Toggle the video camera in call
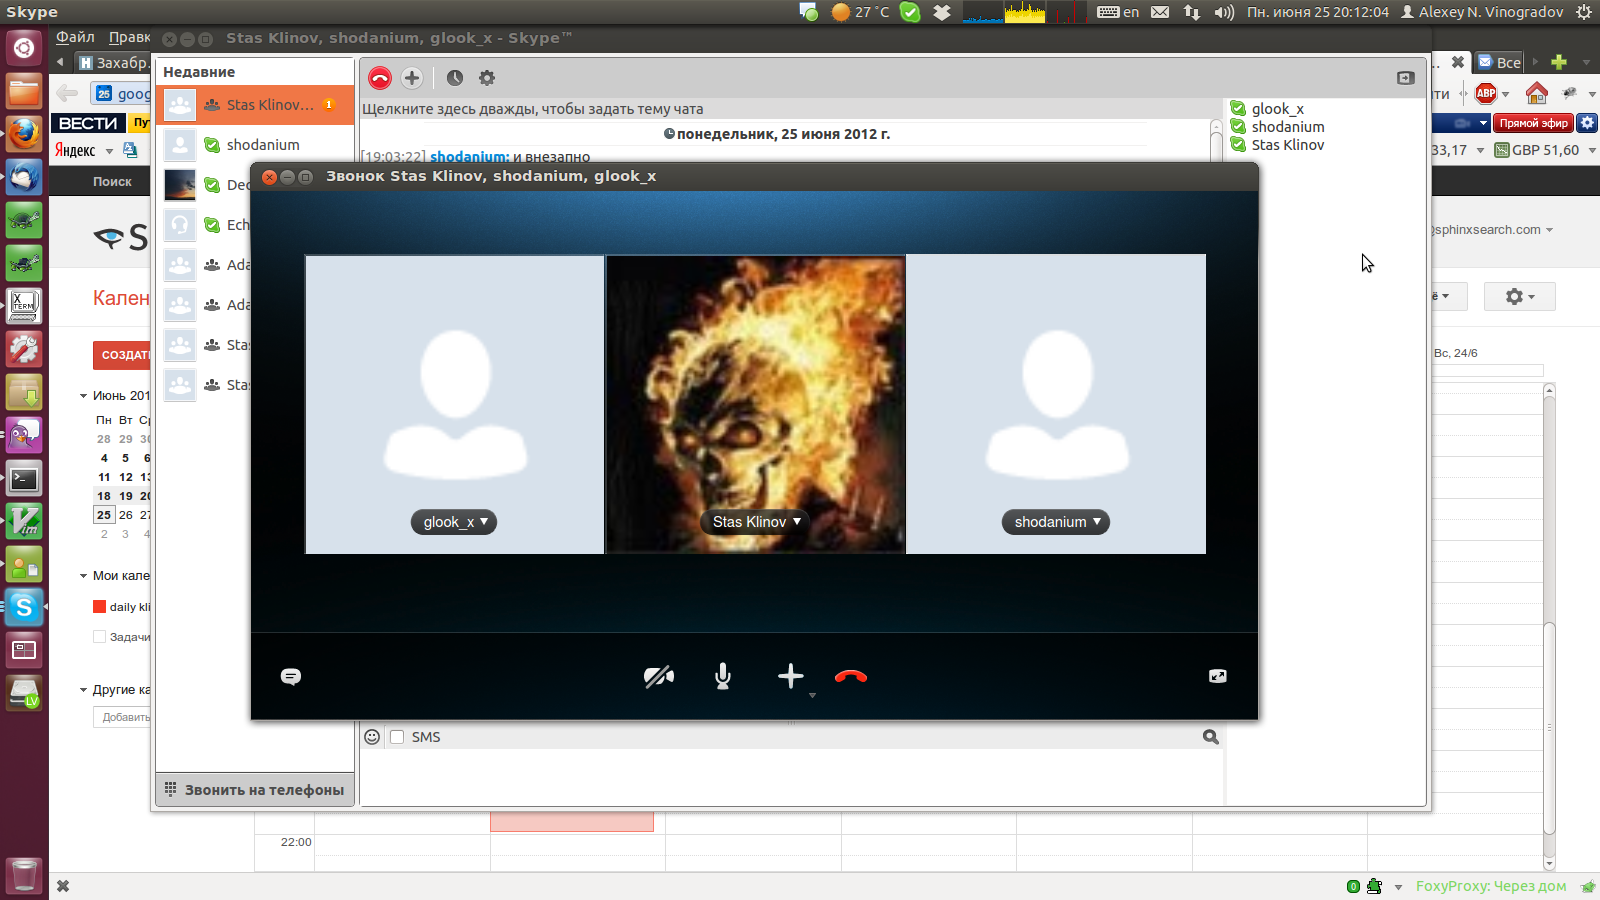 pos(658,677)
